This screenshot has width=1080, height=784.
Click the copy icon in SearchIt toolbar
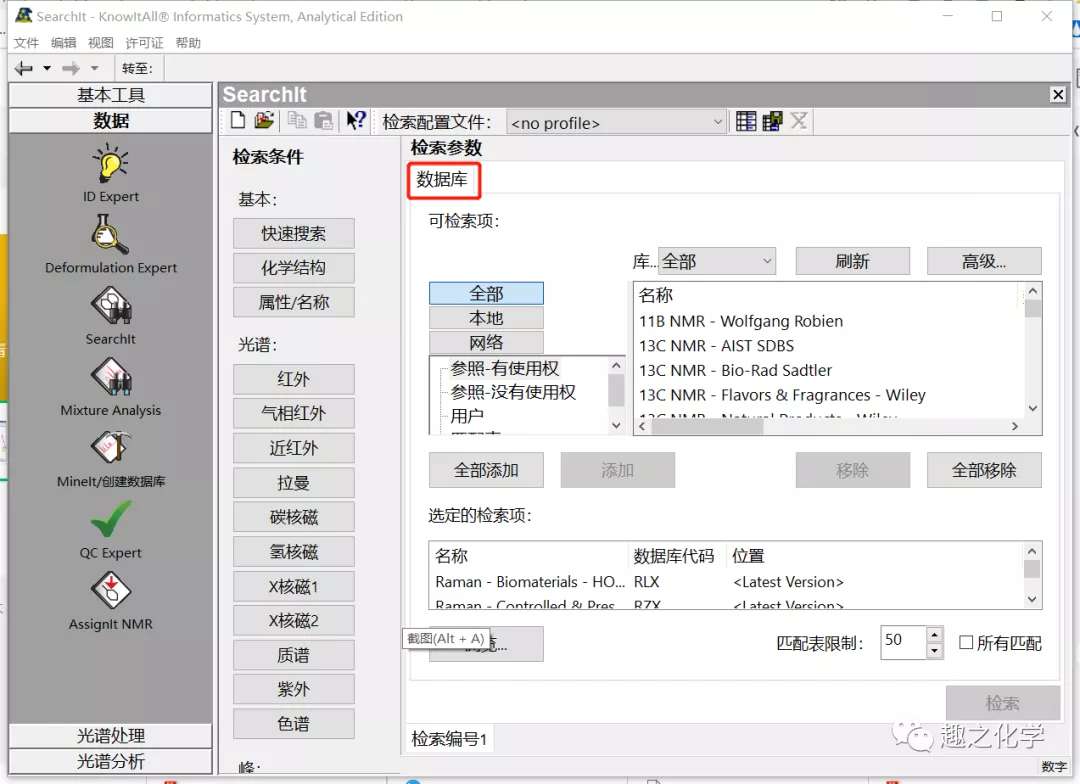coord(297,121)
